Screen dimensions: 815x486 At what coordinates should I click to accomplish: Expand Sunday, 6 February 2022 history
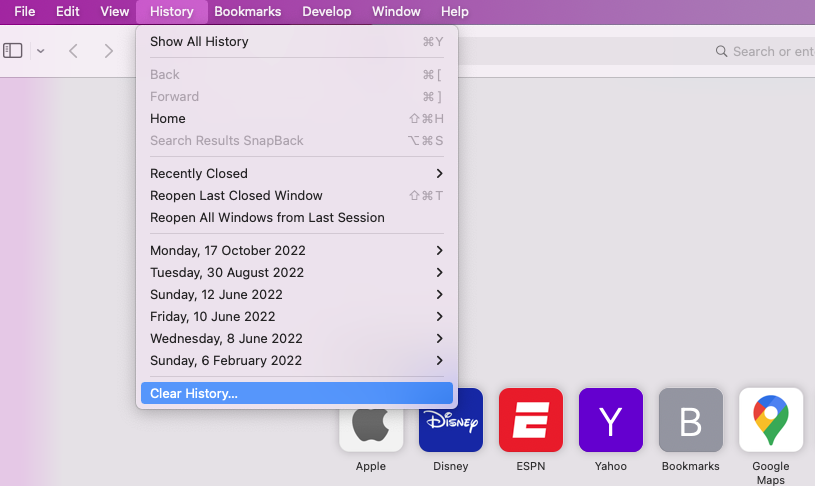[297, 360]
